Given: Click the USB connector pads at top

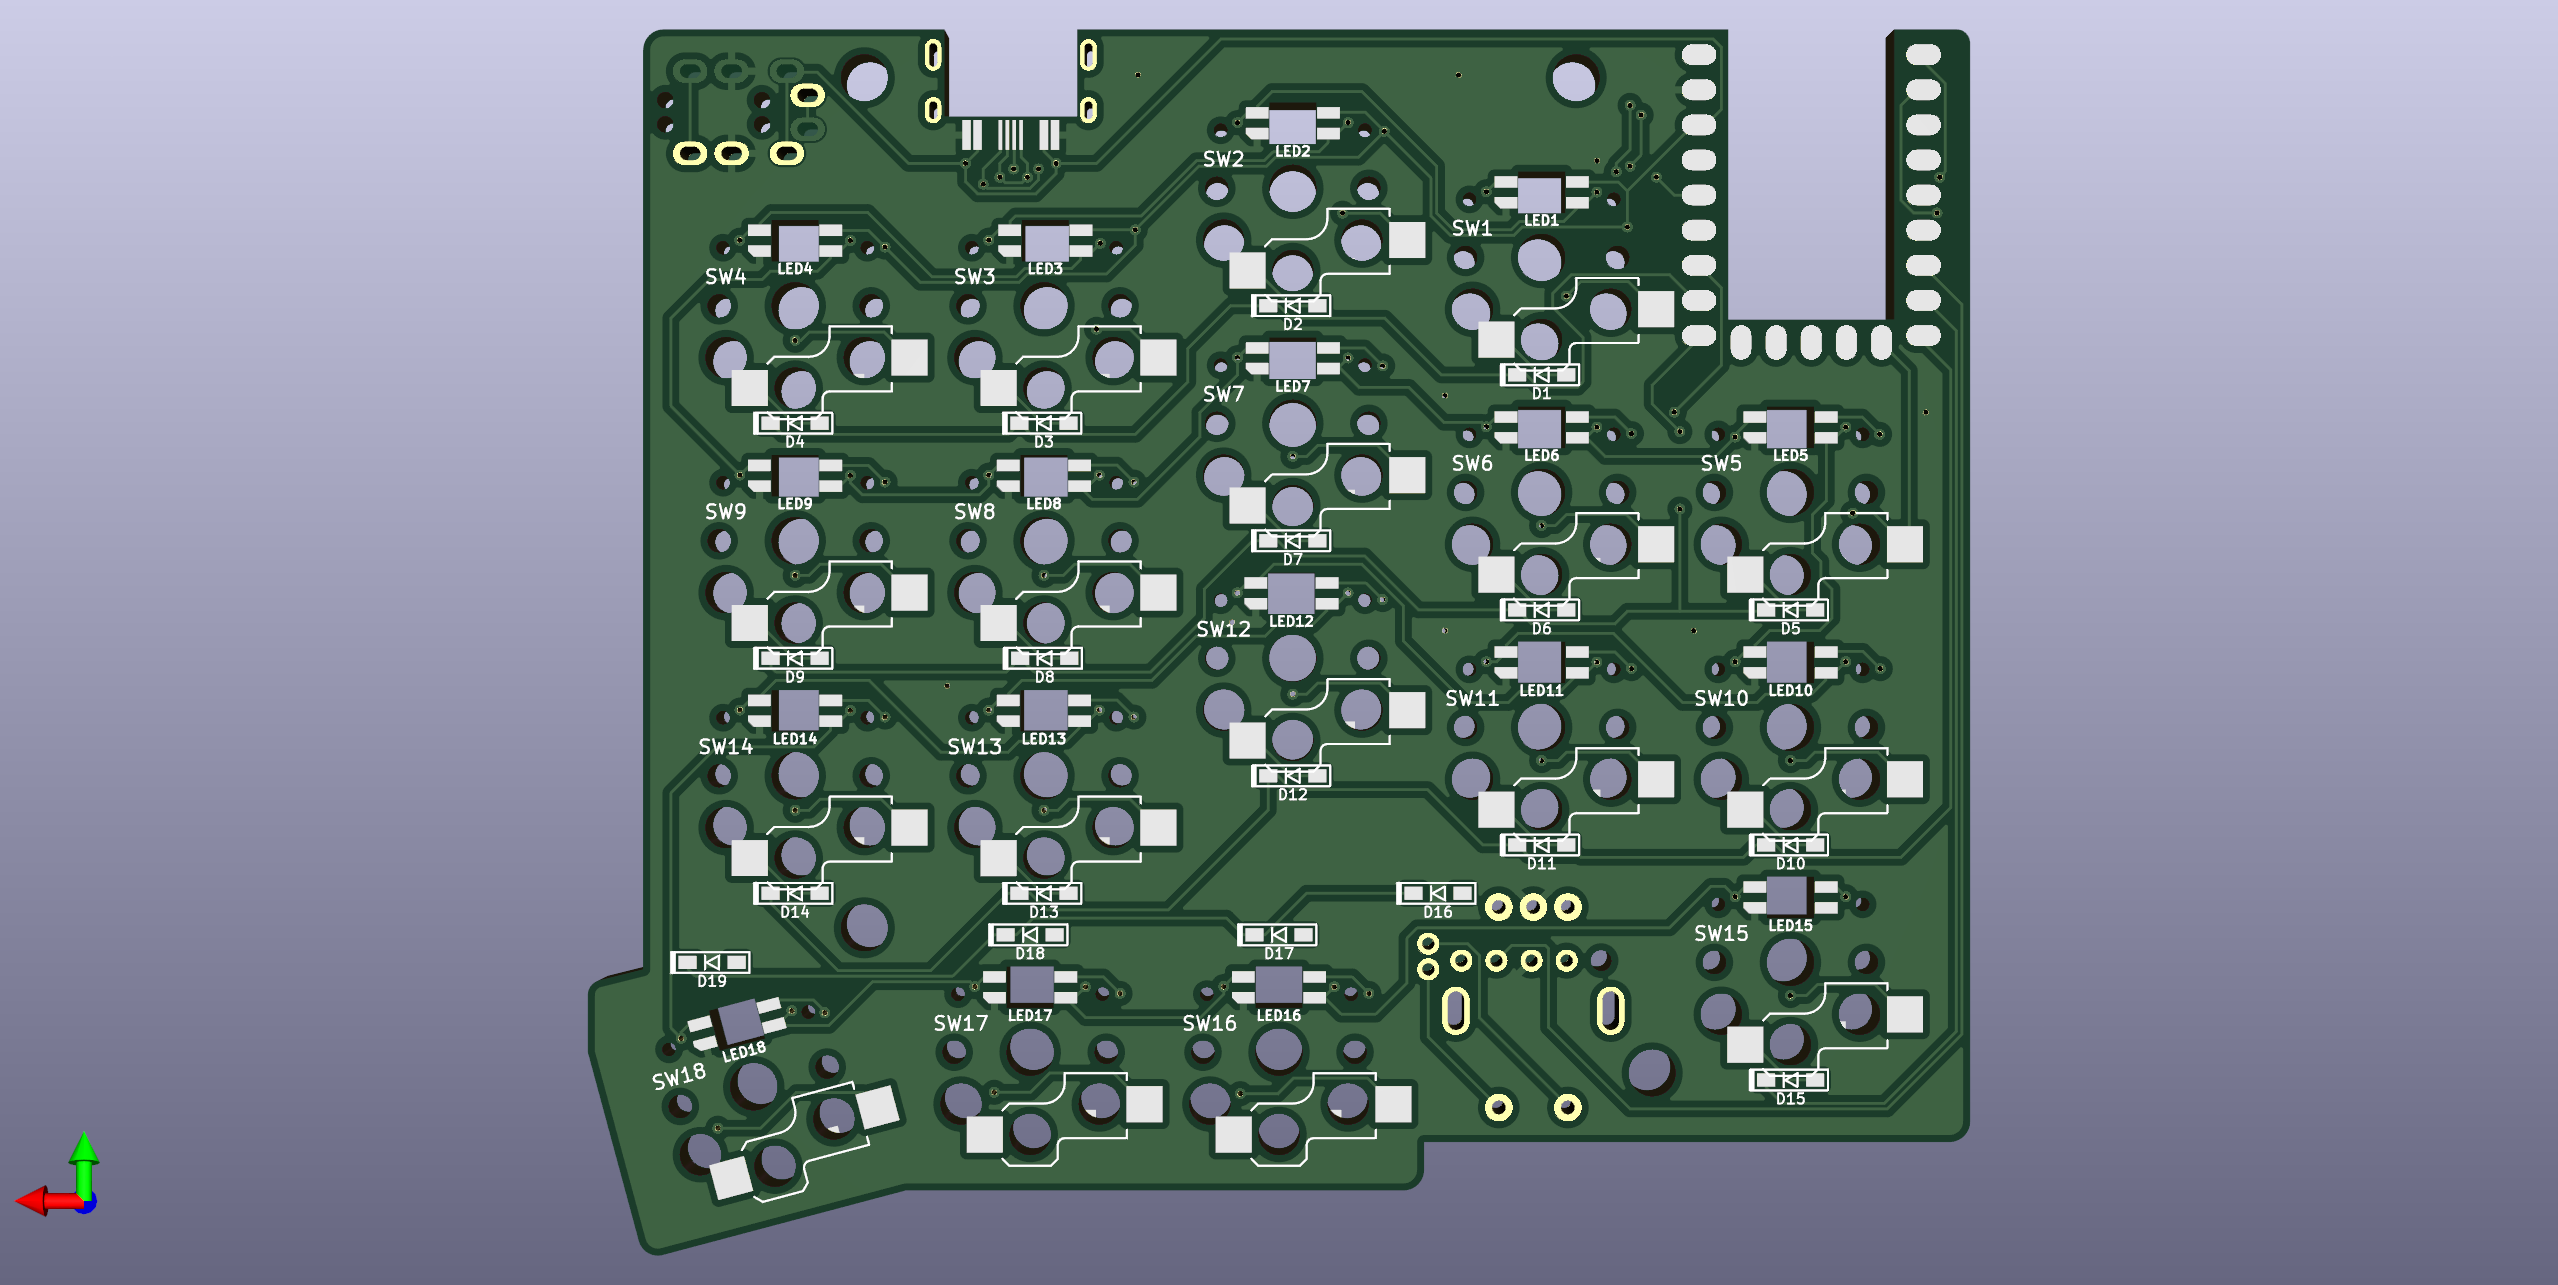Looking at the screenshot, I should [x=1010, y=134].
